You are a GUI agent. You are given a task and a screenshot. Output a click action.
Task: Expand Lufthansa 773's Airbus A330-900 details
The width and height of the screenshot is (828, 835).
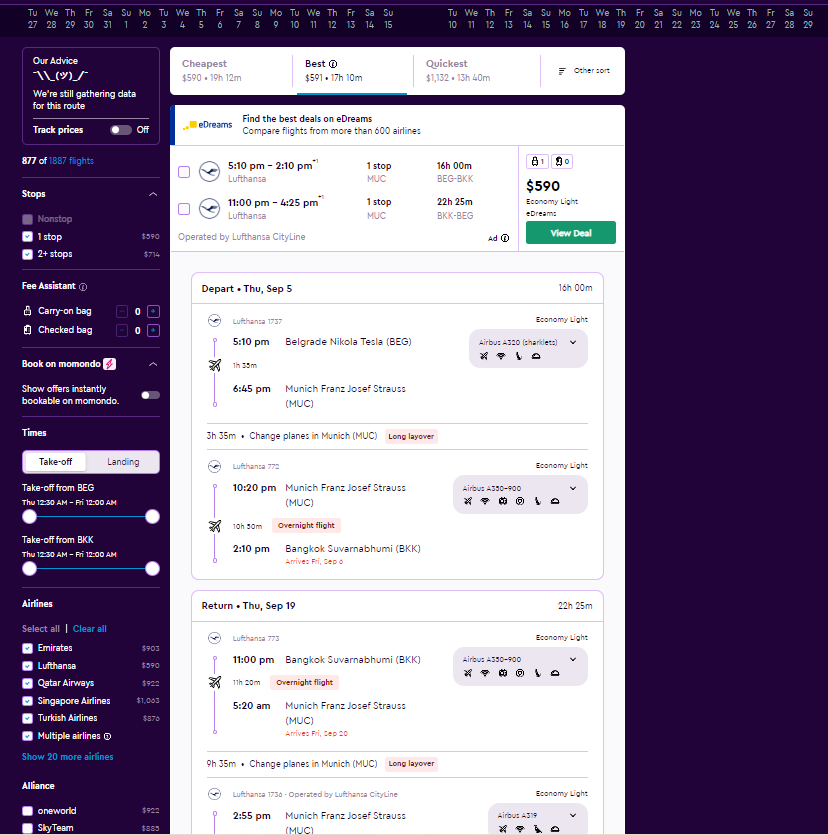pyautogui.click(x=573, y=659)
